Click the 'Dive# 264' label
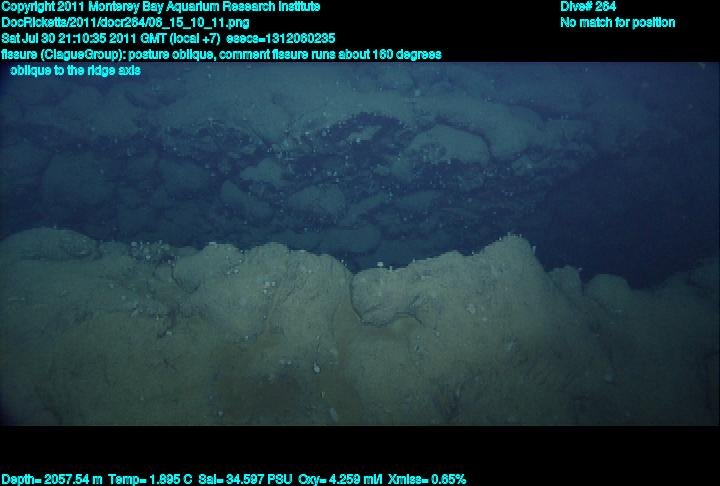Viewport: 720px width, 486px height. [x=588, y=6]
